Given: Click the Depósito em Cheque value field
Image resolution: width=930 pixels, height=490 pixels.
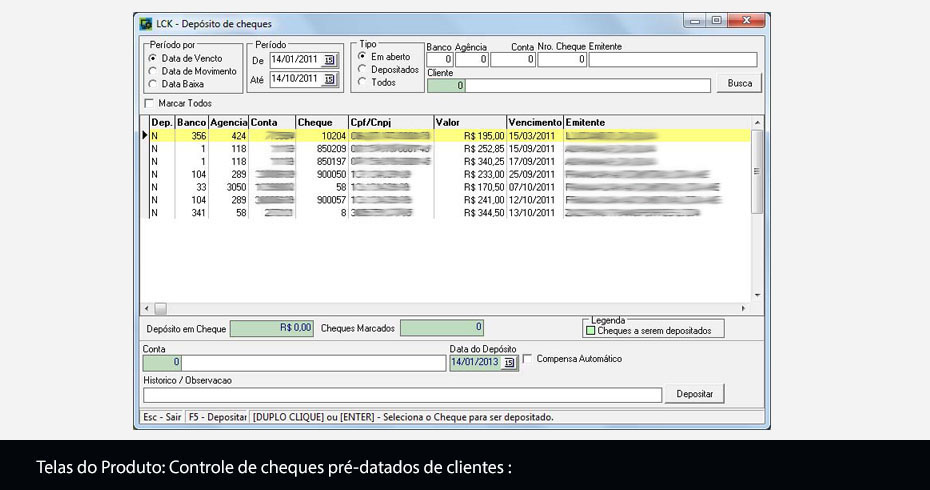Looking at the screenshot, I should pyautogui.click(x=272, y=328).
